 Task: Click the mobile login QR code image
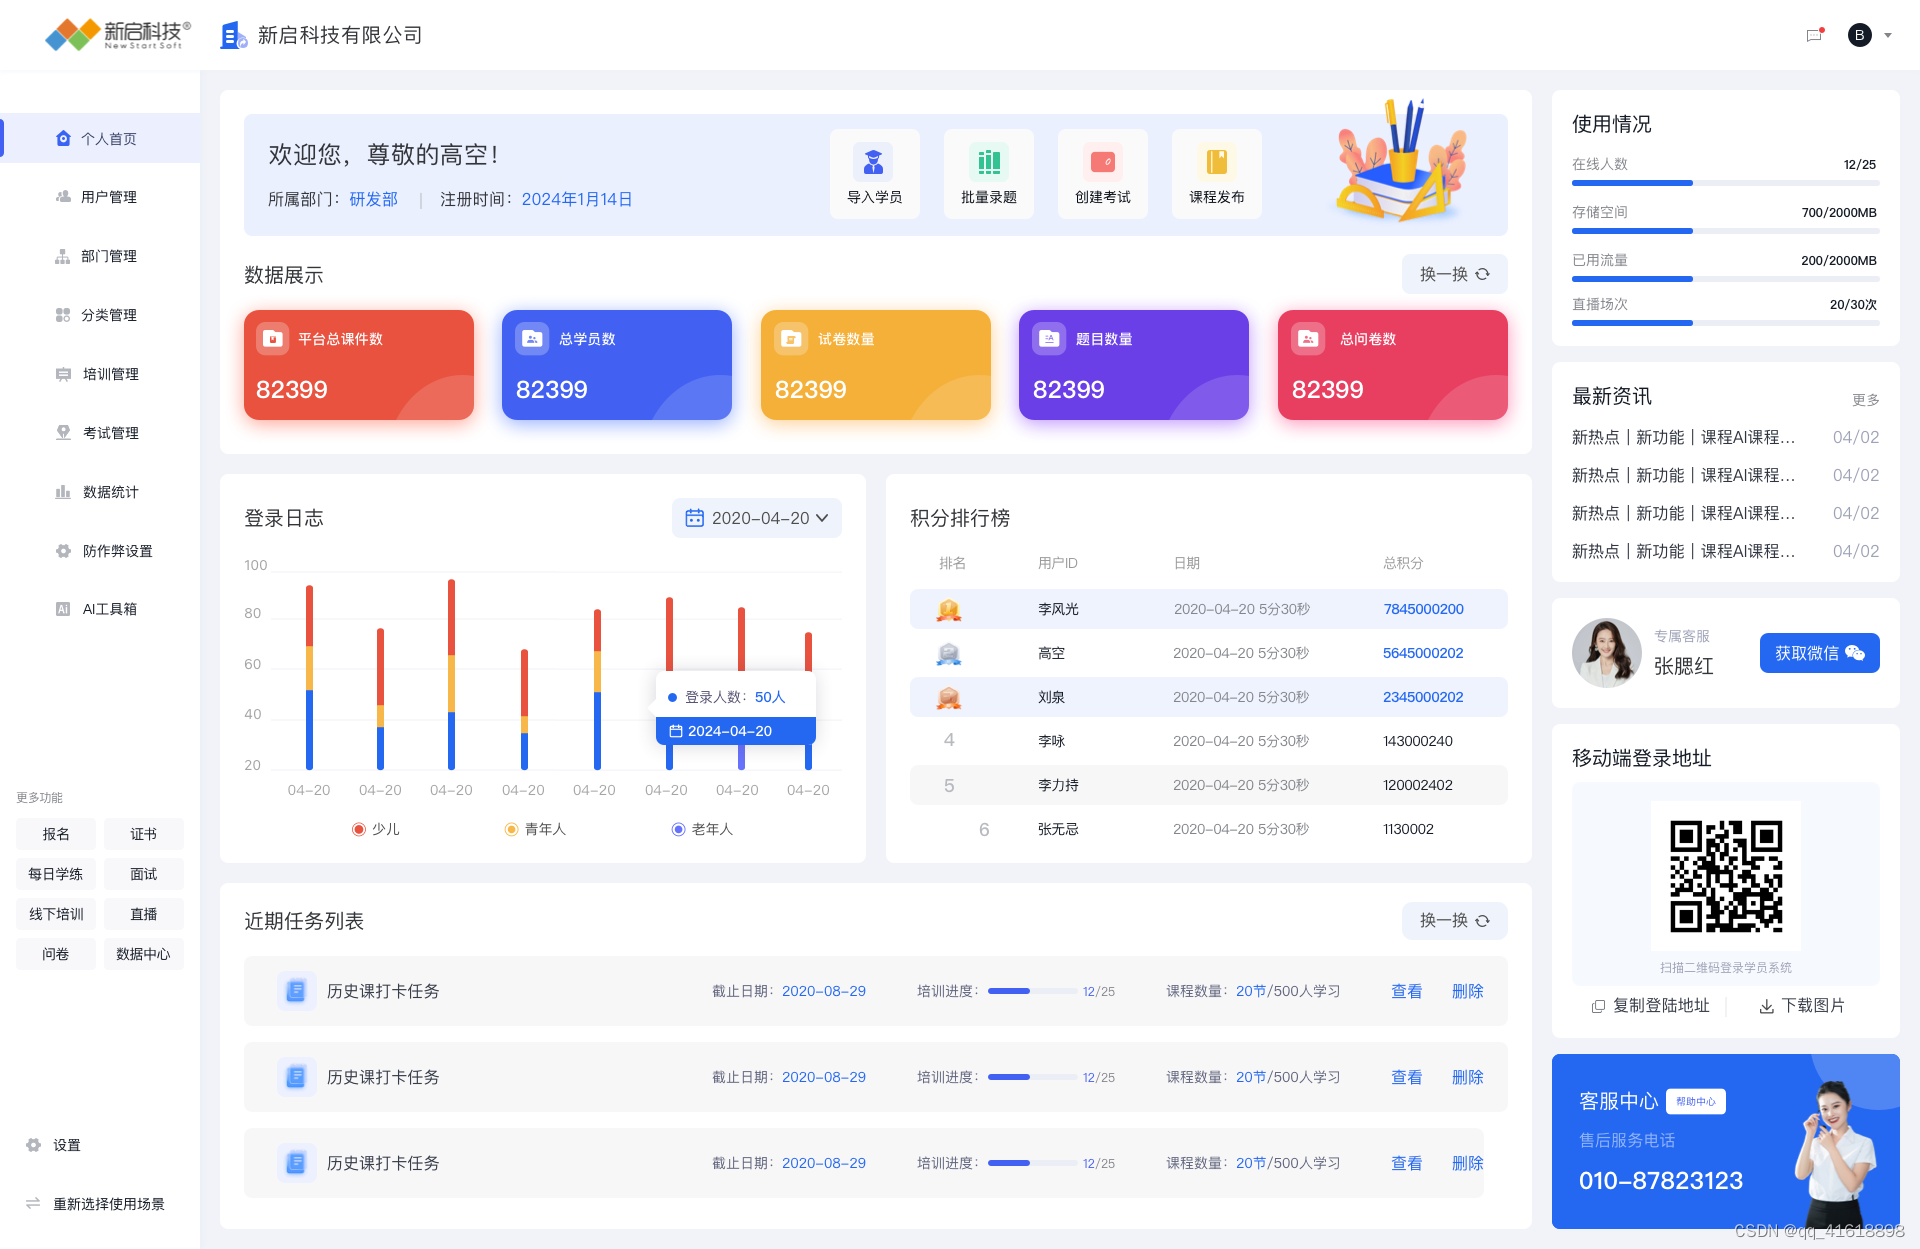1725,876
